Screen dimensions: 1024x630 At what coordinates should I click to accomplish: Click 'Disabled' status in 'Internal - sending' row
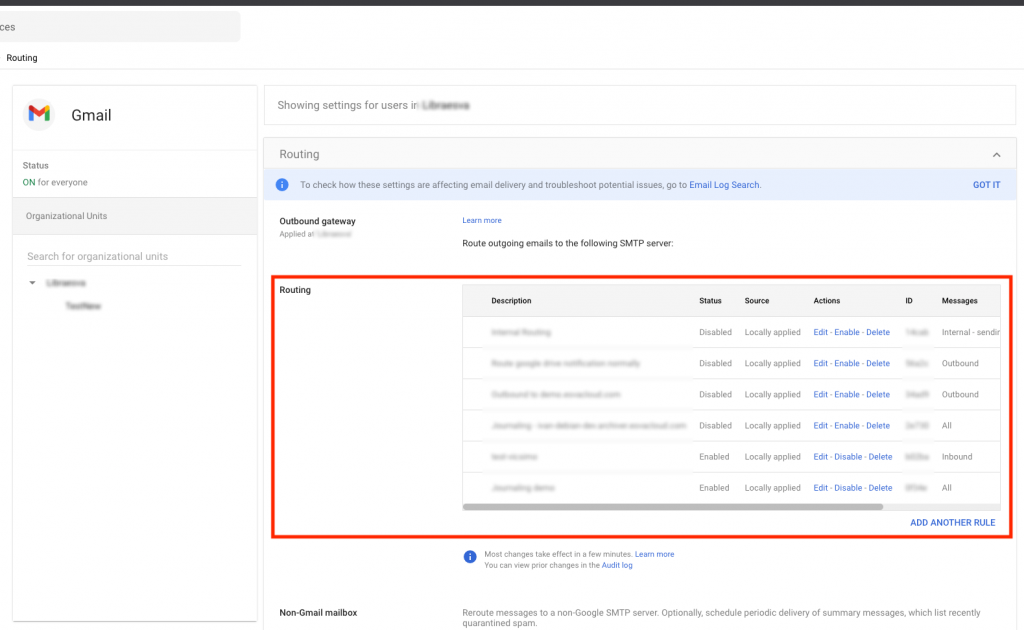tap(715, 332)
